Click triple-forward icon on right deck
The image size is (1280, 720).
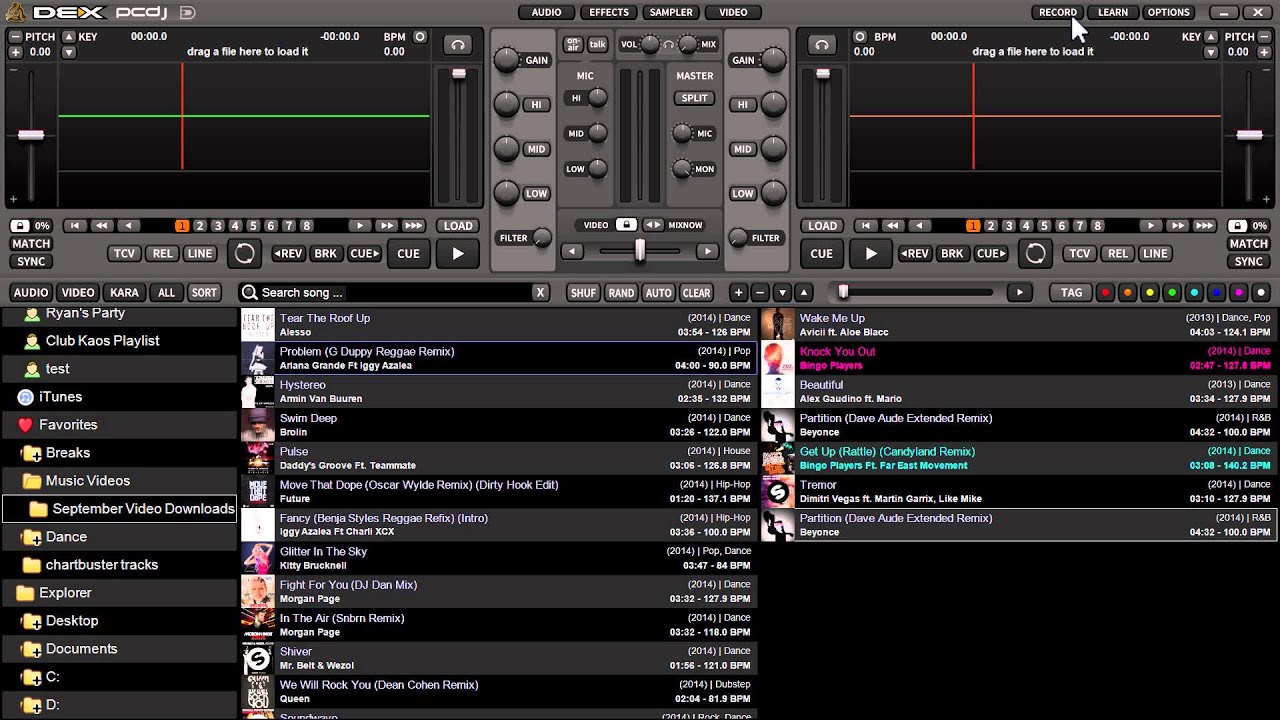point(1204,226)
